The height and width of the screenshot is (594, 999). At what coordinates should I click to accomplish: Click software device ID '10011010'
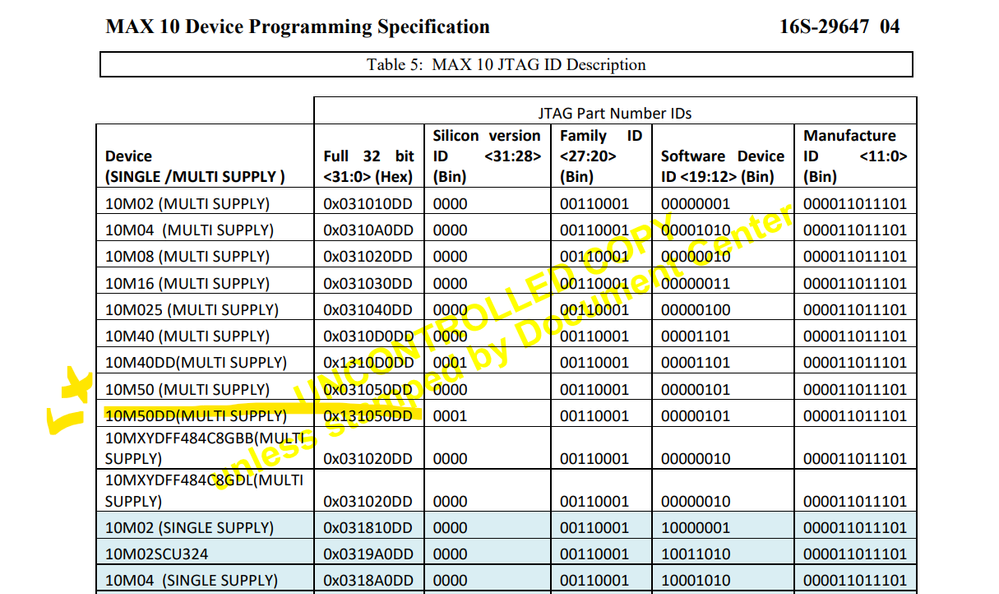pyautogui.click(x=695, y=554)
